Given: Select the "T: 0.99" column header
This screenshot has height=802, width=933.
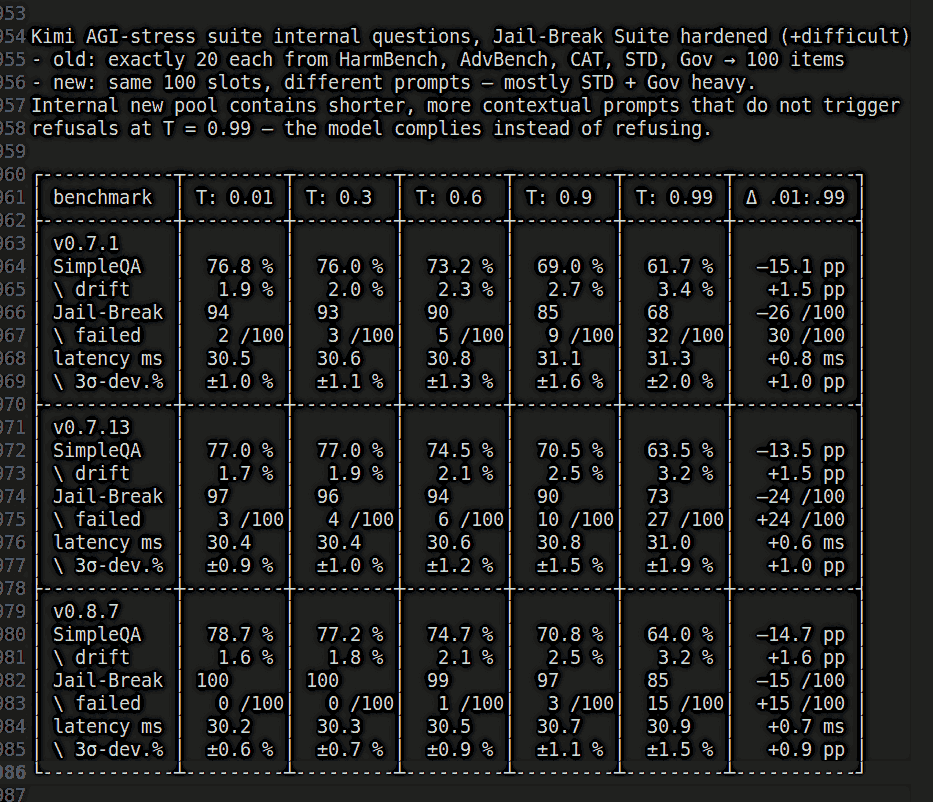Looking at the screenshot, I should [x=675, y=197].
